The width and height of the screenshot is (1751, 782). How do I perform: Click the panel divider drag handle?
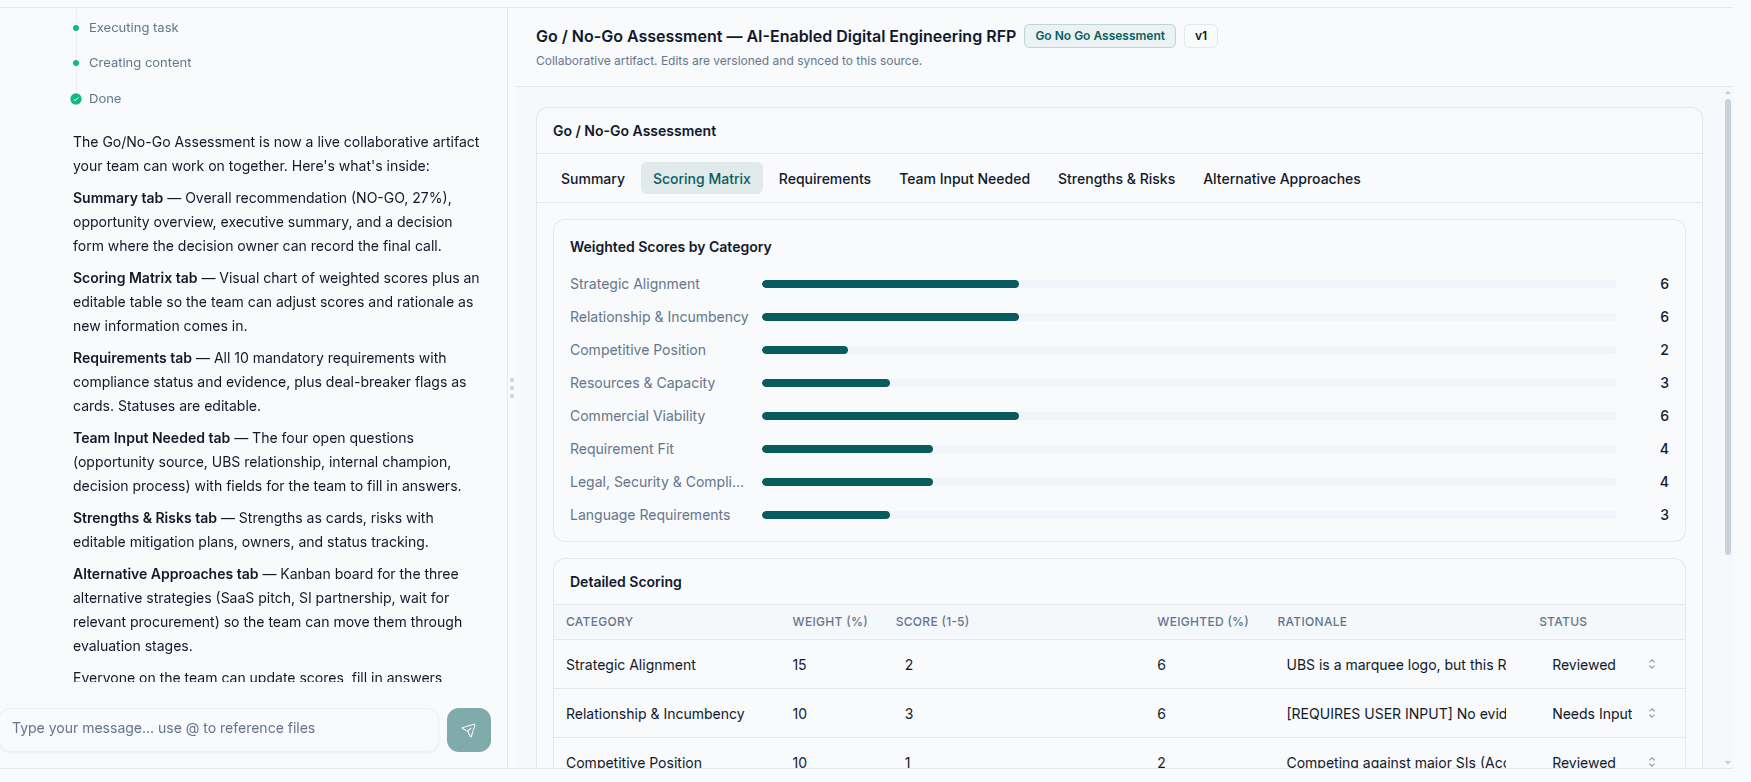[x=511, y=388]
